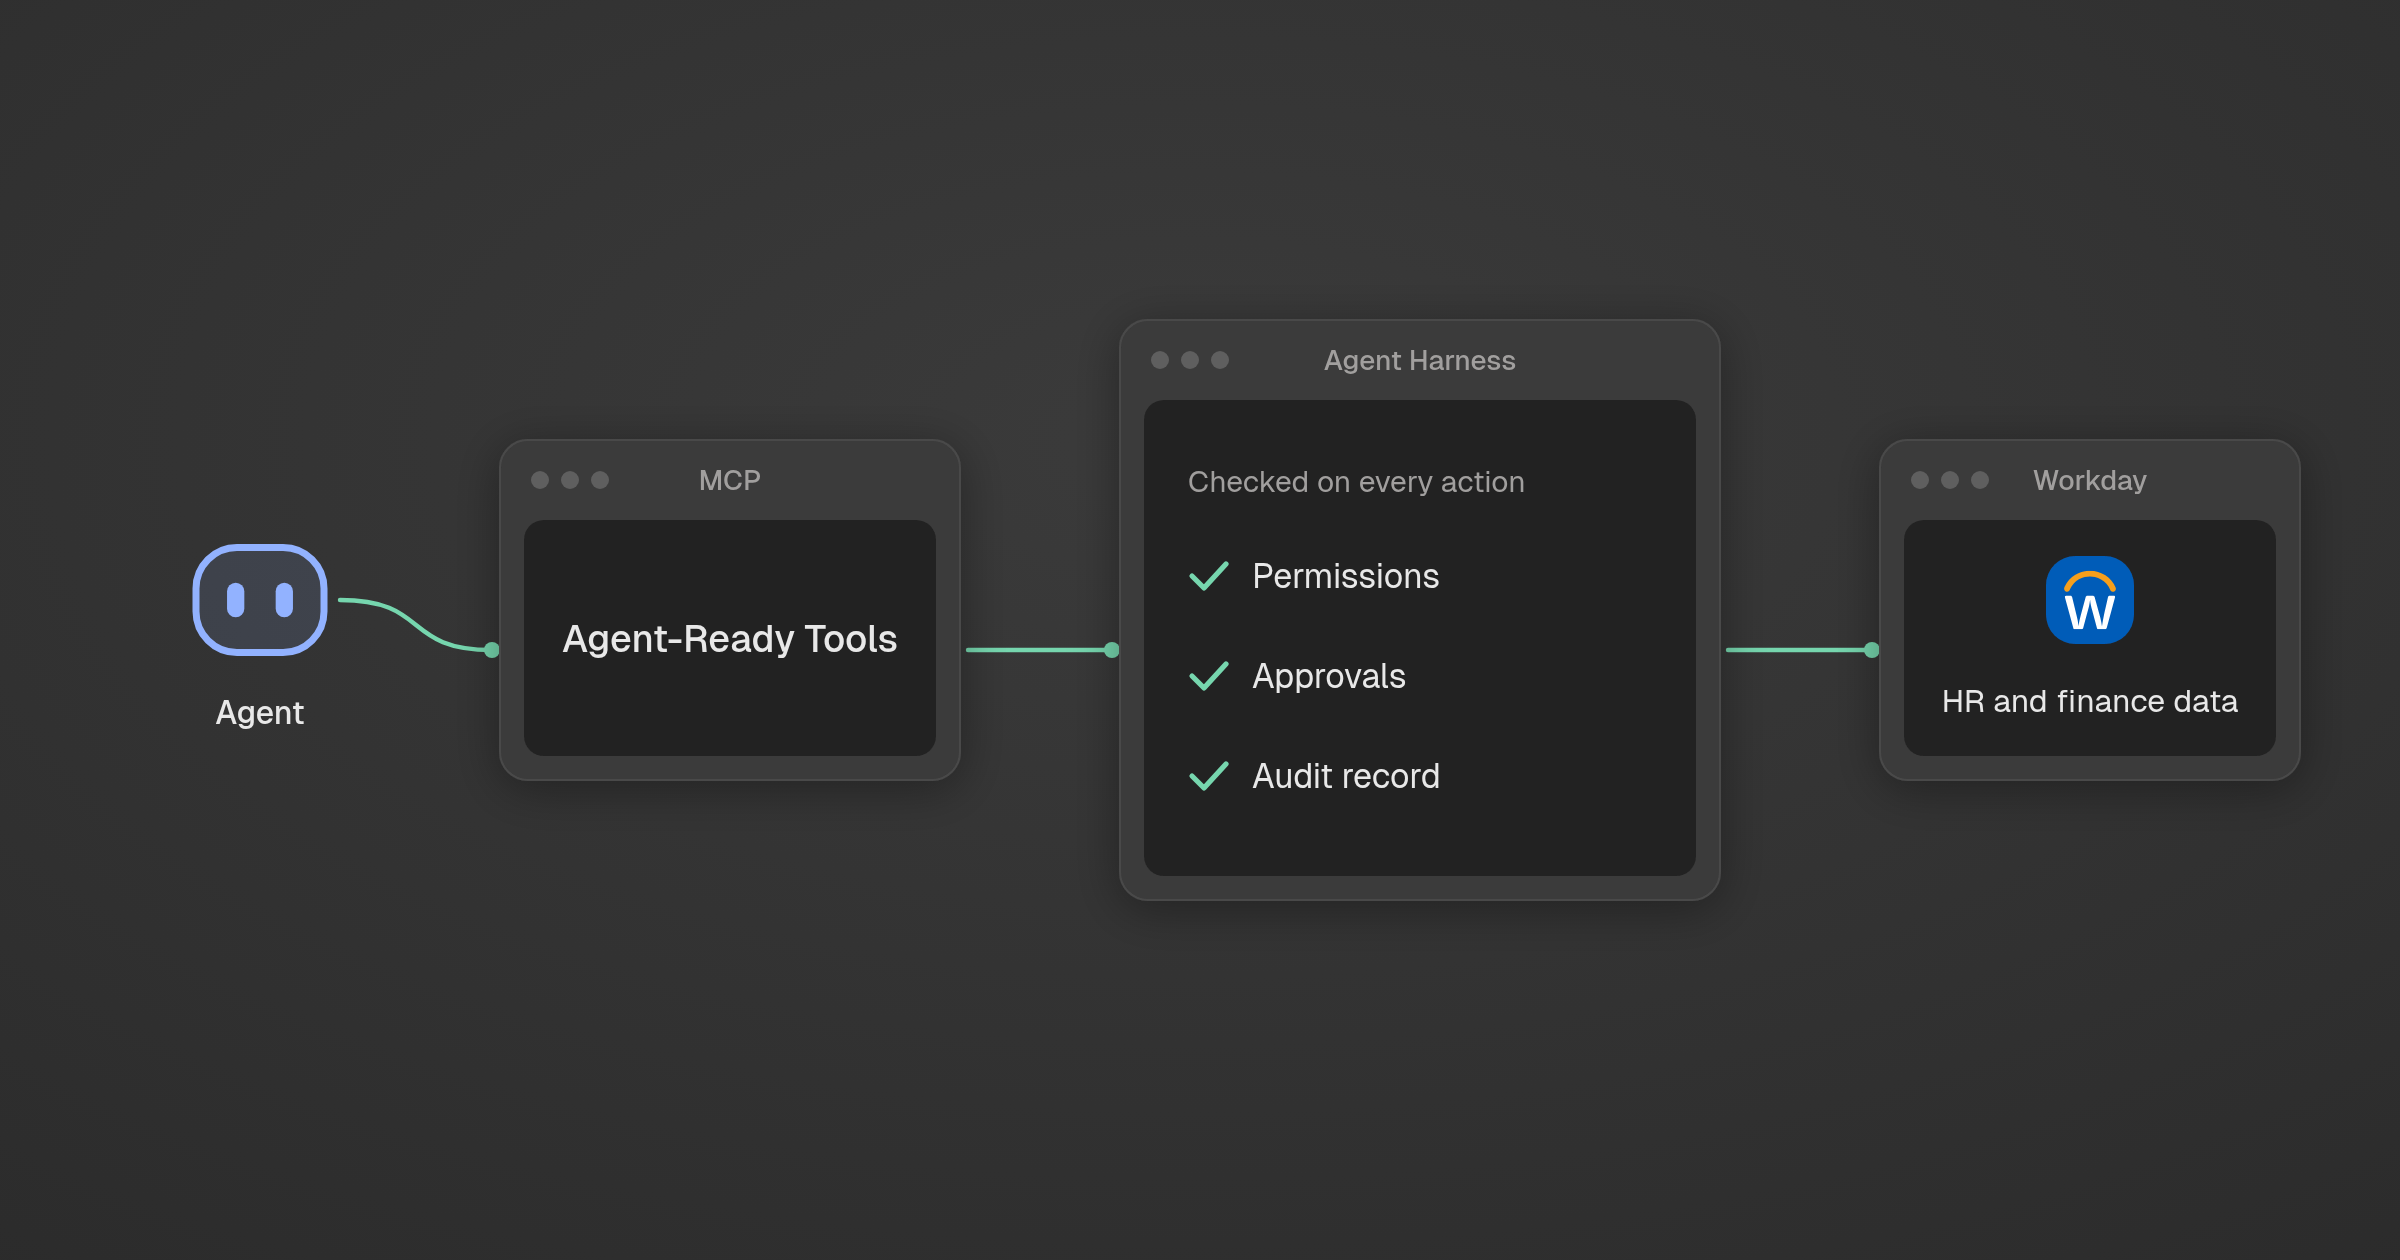Click the Workday W logo icon
2400x1260 pixels.
2089,600
